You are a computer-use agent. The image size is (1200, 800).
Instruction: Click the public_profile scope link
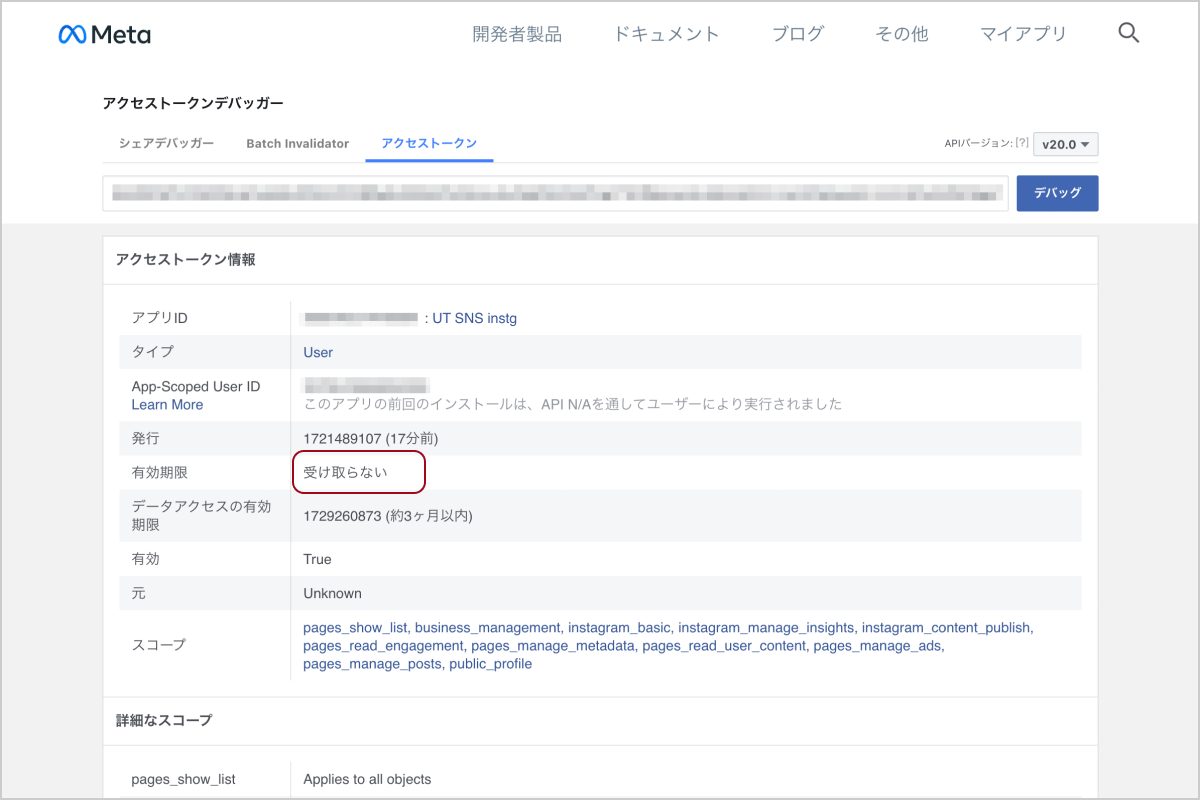click(x=490, y=664)
